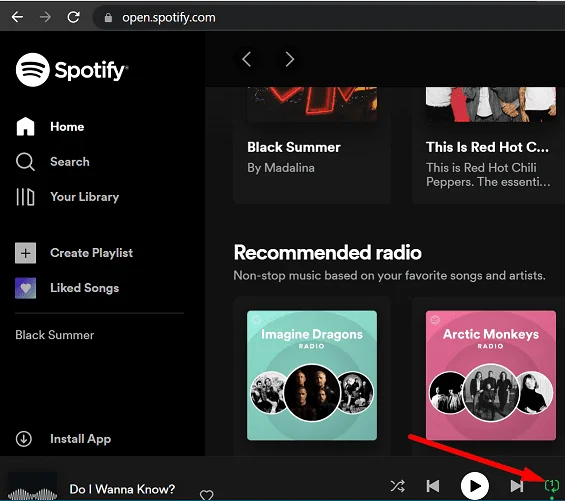Click the Red Hot Chili Peppers cover
The width and height of the screenshot is (565, 501).
point(491,104)
